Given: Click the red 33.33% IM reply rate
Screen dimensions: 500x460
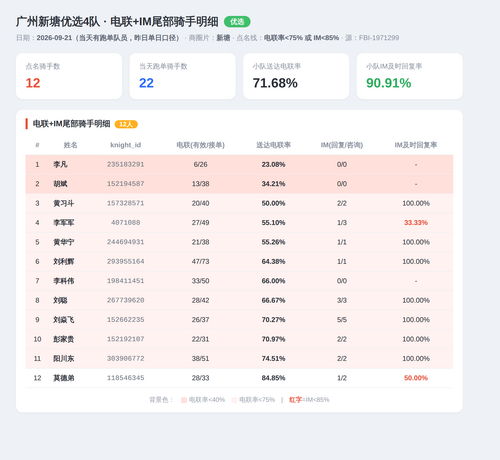Looking at the screenshot, I should tap(416, 223).
